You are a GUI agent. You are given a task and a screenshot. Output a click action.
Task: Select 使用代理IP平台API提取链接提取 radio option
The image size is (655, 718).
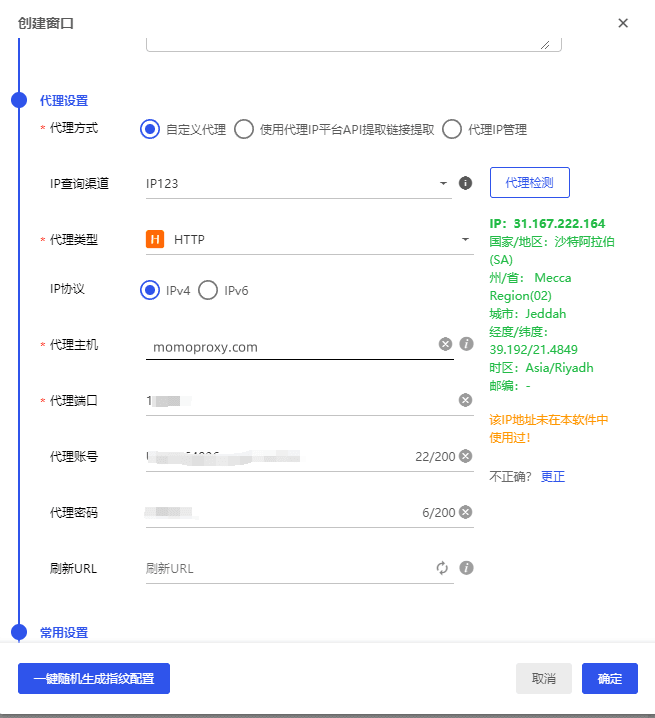(x=244, y=129)
